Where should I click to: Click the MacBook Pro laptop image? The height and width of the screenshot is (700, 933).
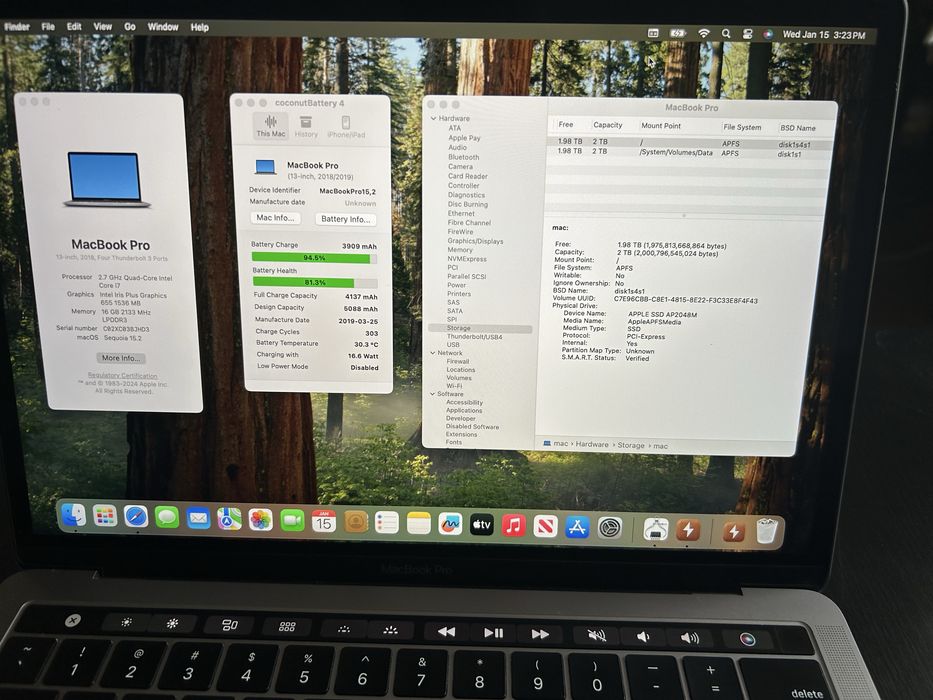point(106,180)
